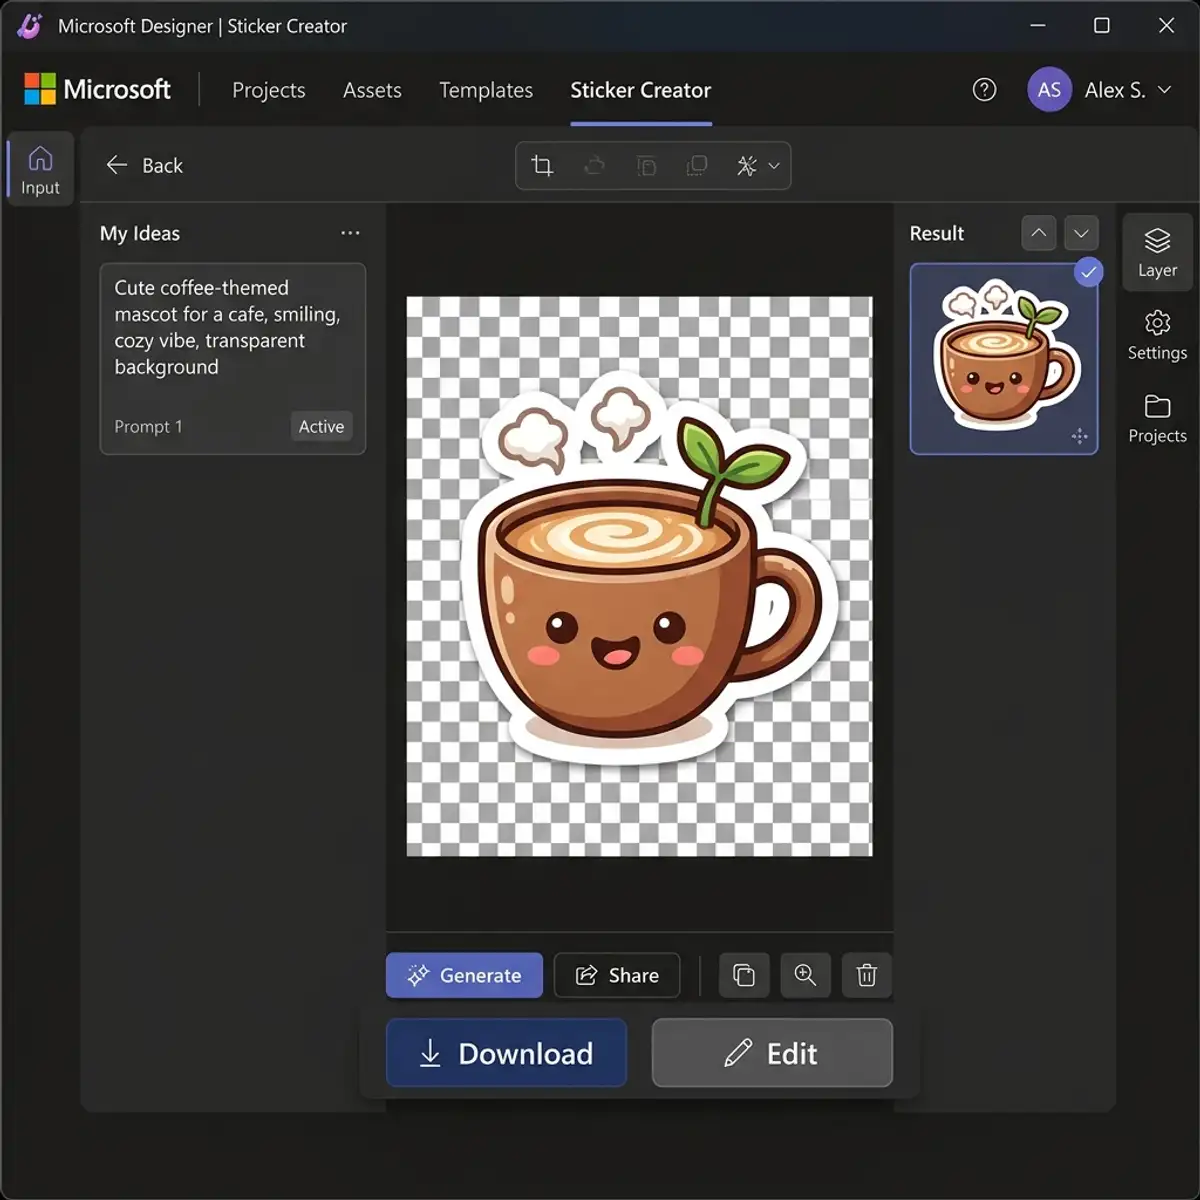Viewport: 1200px width, 1200px height.
Task: Show previous result with up chevron
Action: [1039, 233]
